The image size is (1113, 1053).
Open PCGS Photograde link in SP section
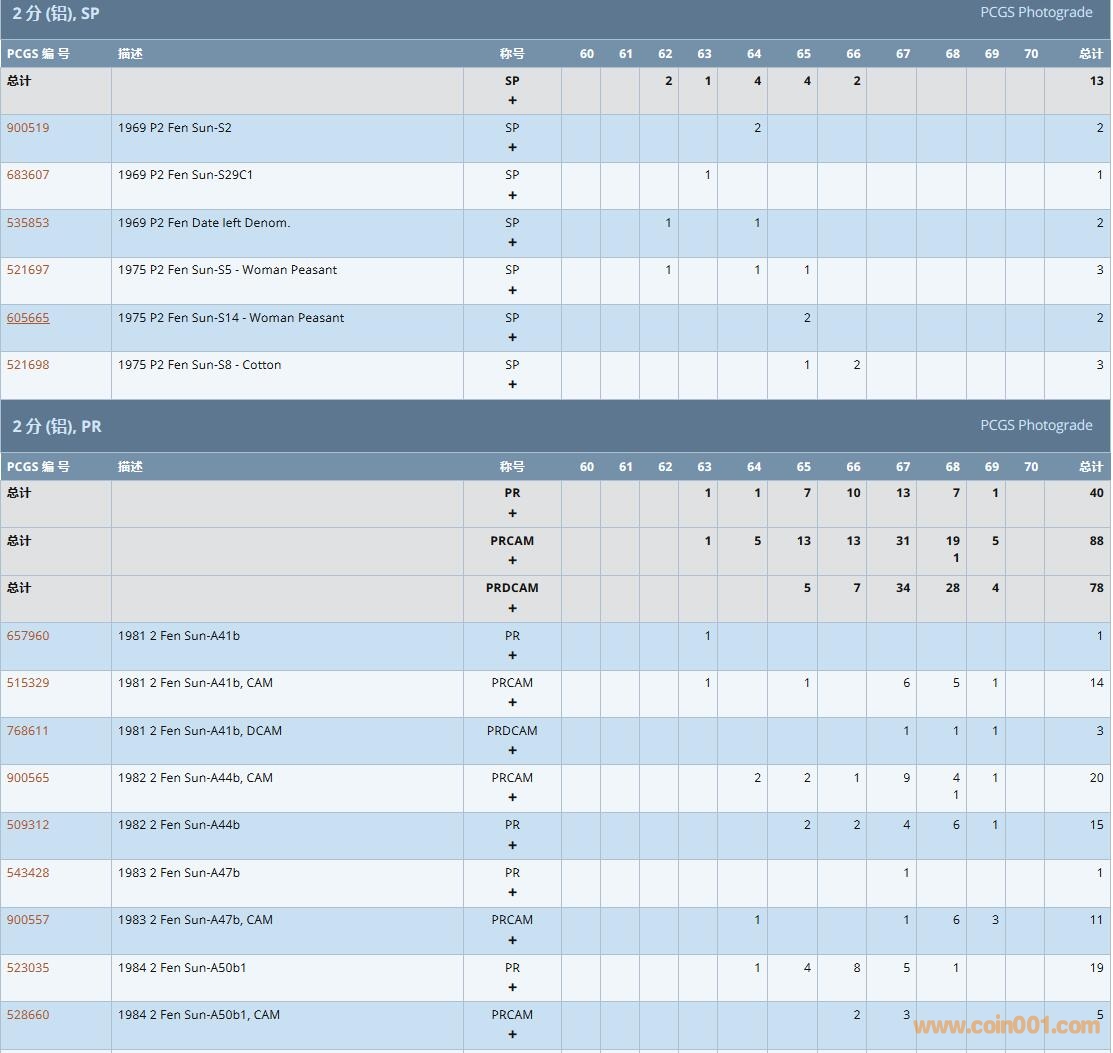tap(1036, 13)
